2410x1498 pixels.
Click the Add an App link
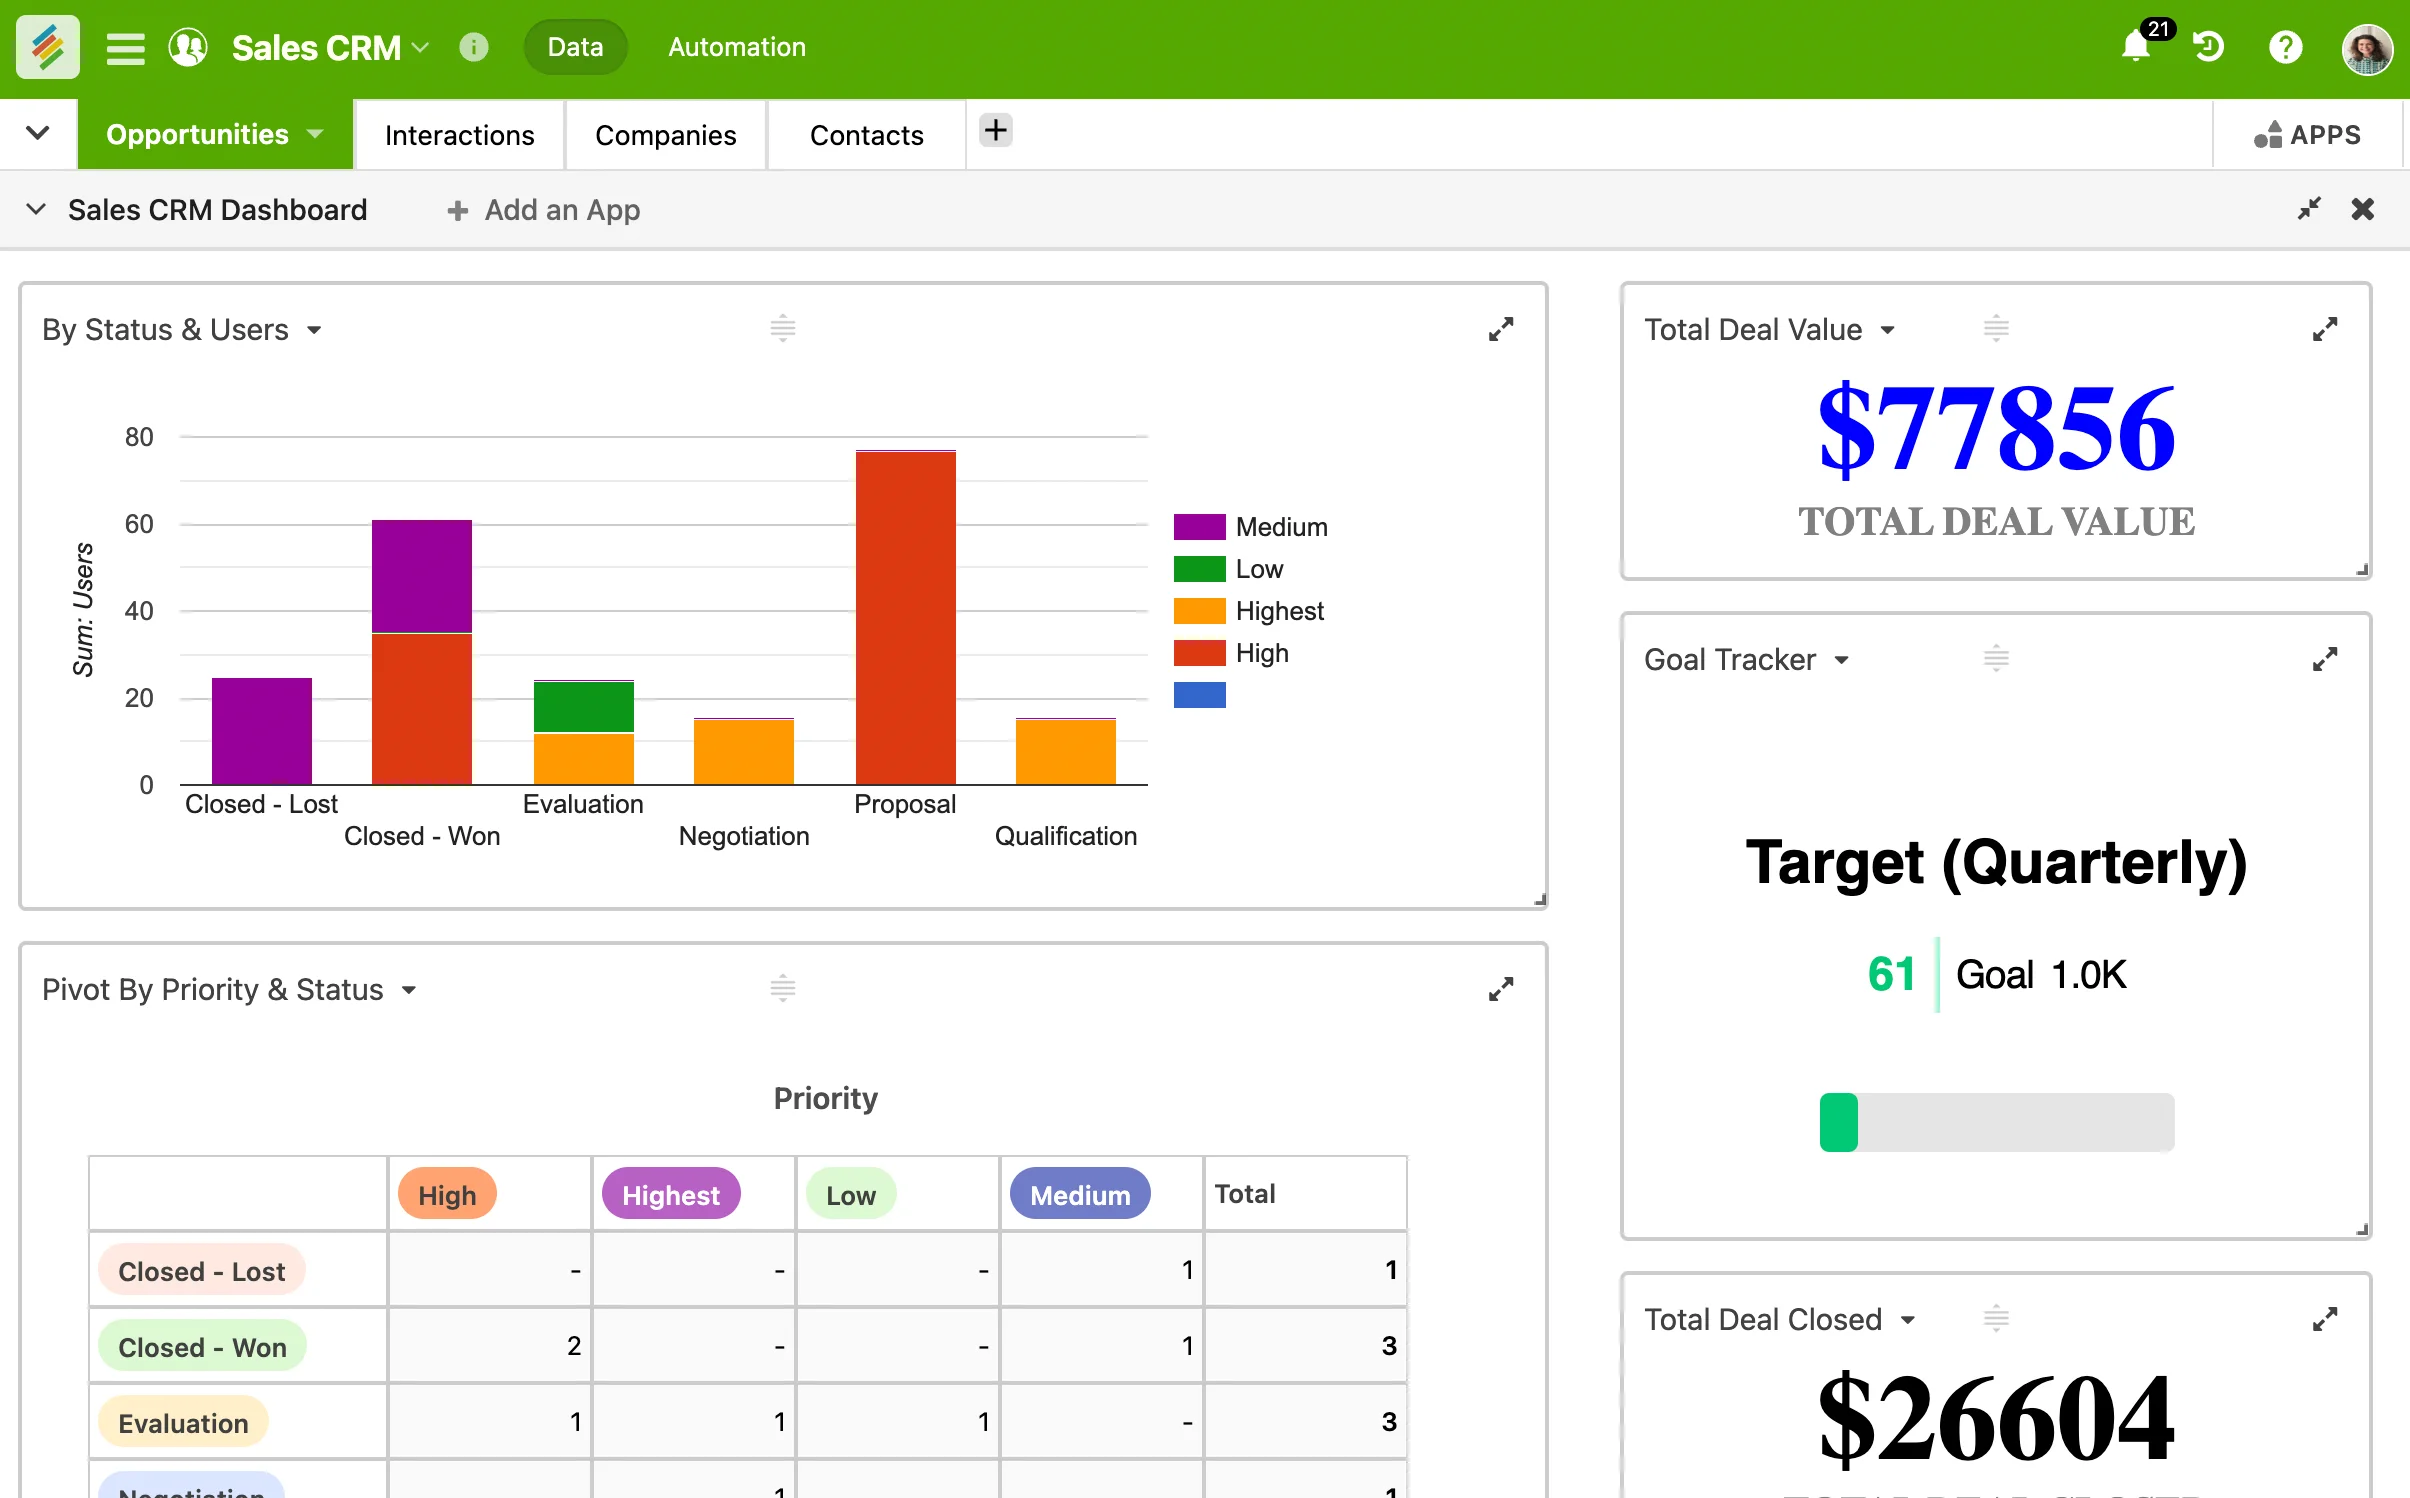coord(543,209)
